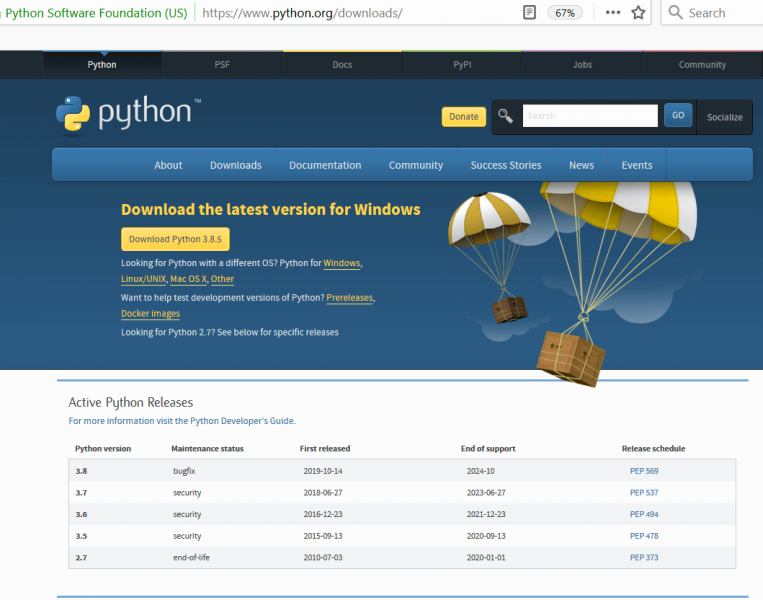
Task: Click the browser search bar magnifier icon
Action: (x=675, y=13)
